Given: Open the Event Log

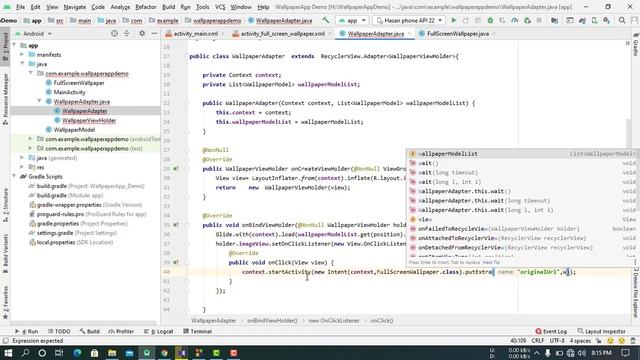Looking at the screenshot, I should (551, 331).
